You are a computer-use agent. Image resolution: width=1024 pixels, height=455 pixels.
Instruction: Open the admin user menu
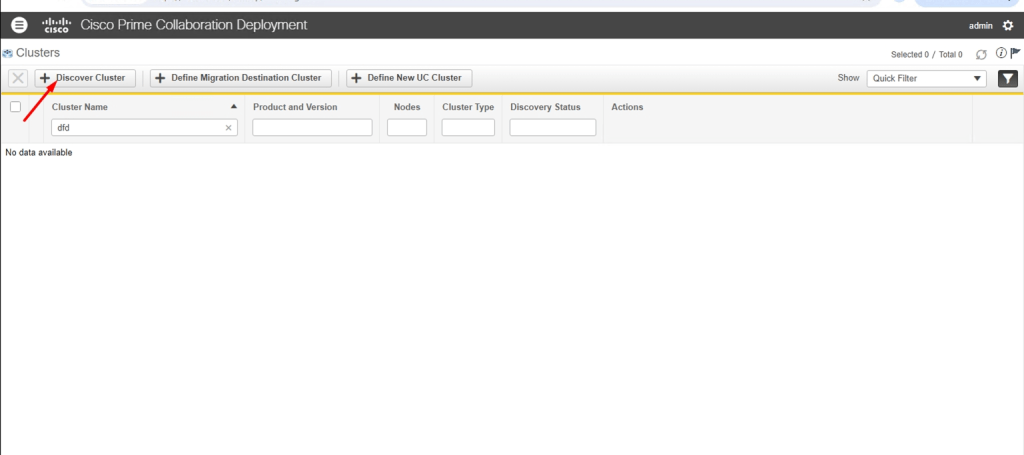click(981, 26)
